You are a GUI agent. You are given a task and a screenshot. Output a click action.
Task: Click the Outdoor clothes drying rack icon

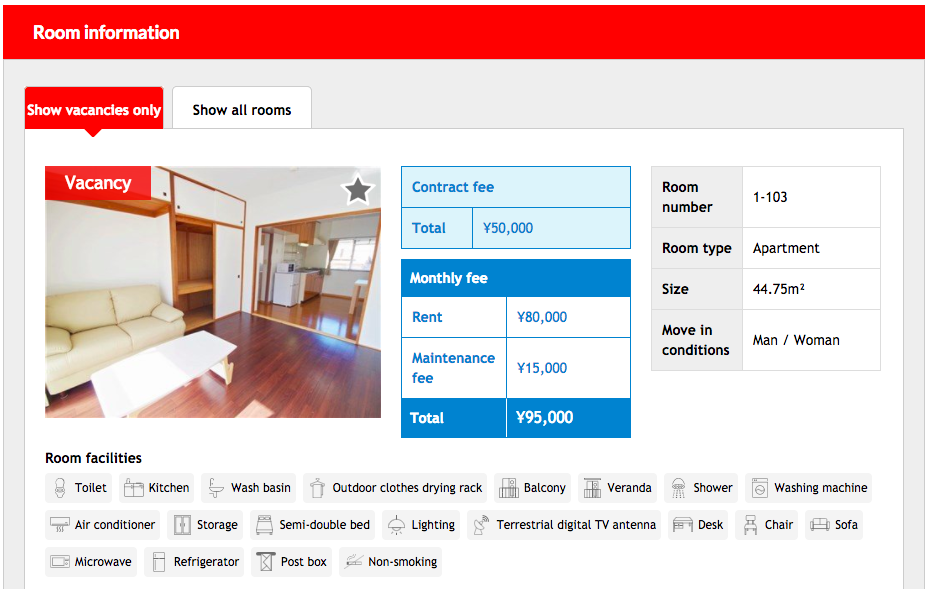pyautogui.click(x=318, y=488)
